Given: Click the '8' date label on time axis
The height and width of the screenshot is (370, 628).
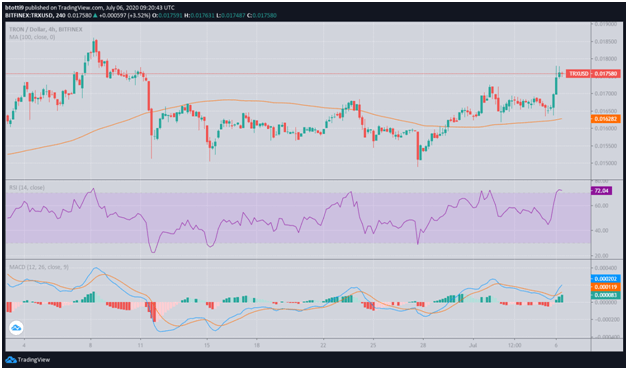Looking at the screenshot, I should (x=91, y=345).
